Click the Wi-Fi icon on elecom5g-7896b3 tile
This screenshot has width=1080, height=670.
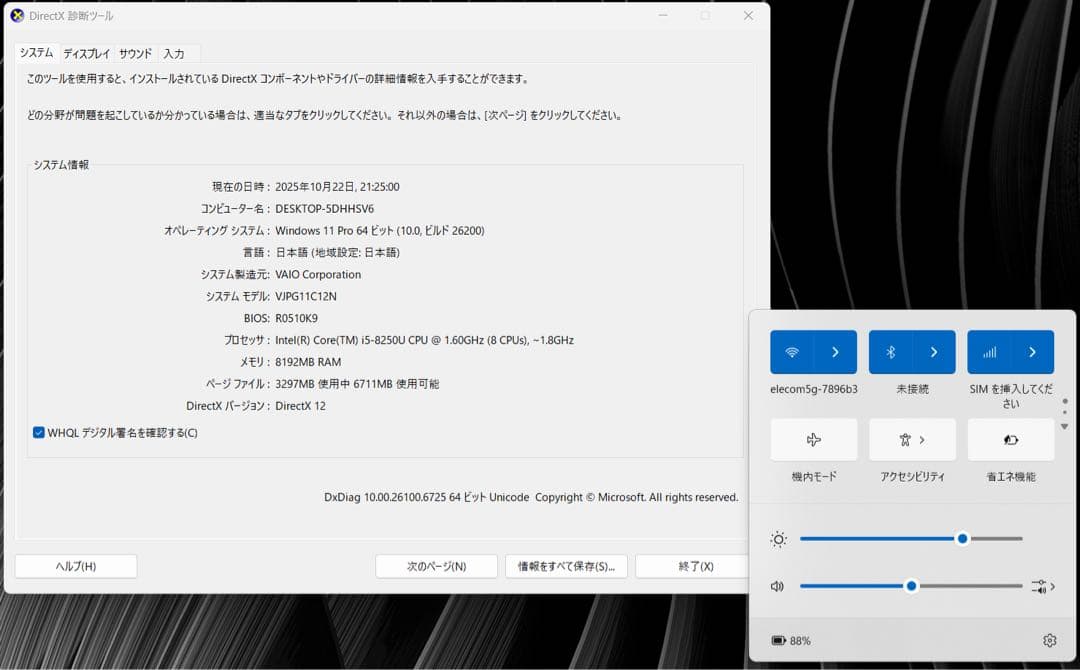[x=794, y=351]
